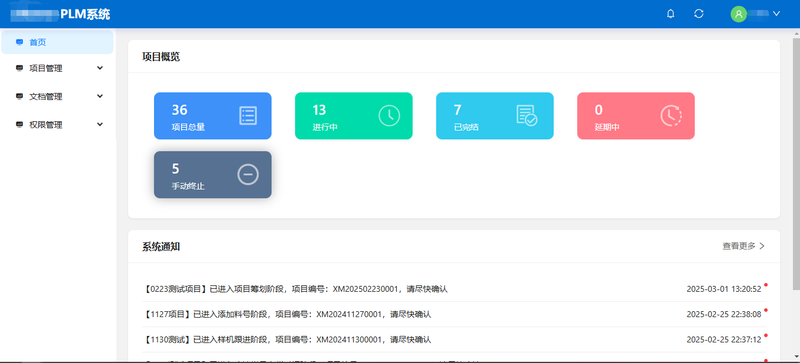The height and width of the screenshot is (363, 800).
Task: Open the 延期中 red card
Action: tap(636, 116)
